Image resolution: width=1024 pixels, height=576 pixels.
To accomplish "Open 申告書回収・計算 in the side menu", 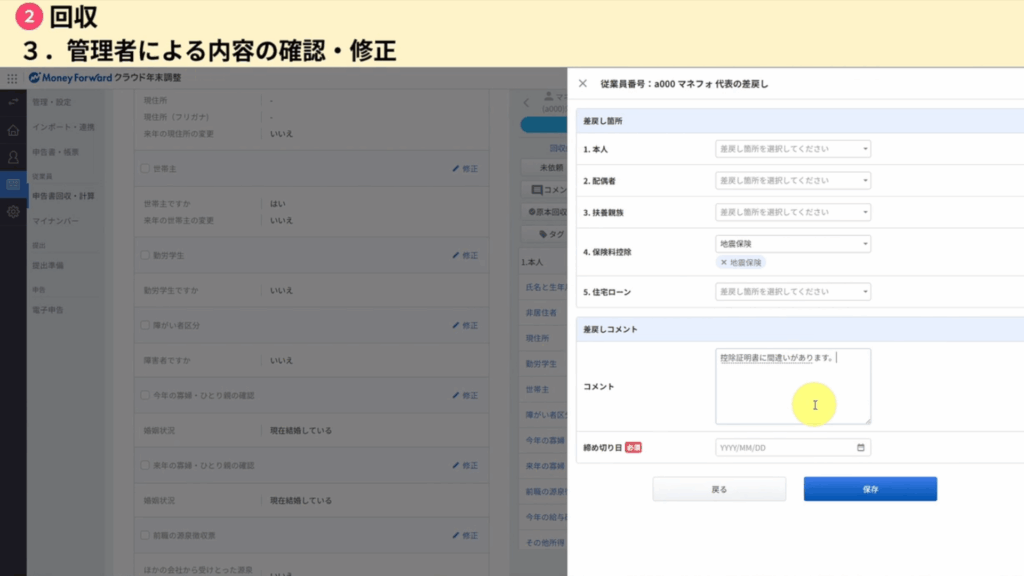I will click(x=63, y=196).
